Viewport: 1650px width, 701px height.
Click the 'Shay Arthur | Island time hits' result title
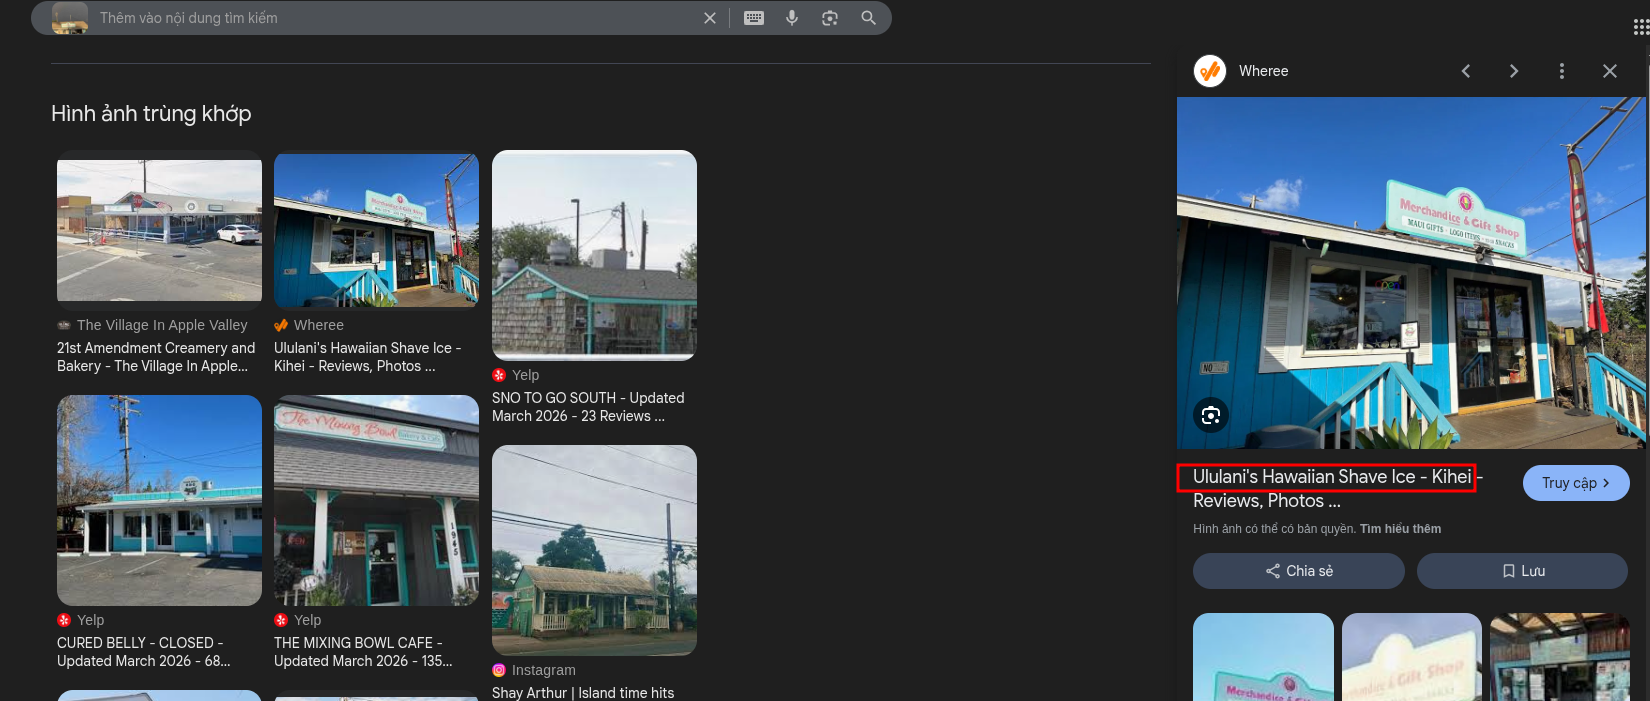click(x=583, y=693)
